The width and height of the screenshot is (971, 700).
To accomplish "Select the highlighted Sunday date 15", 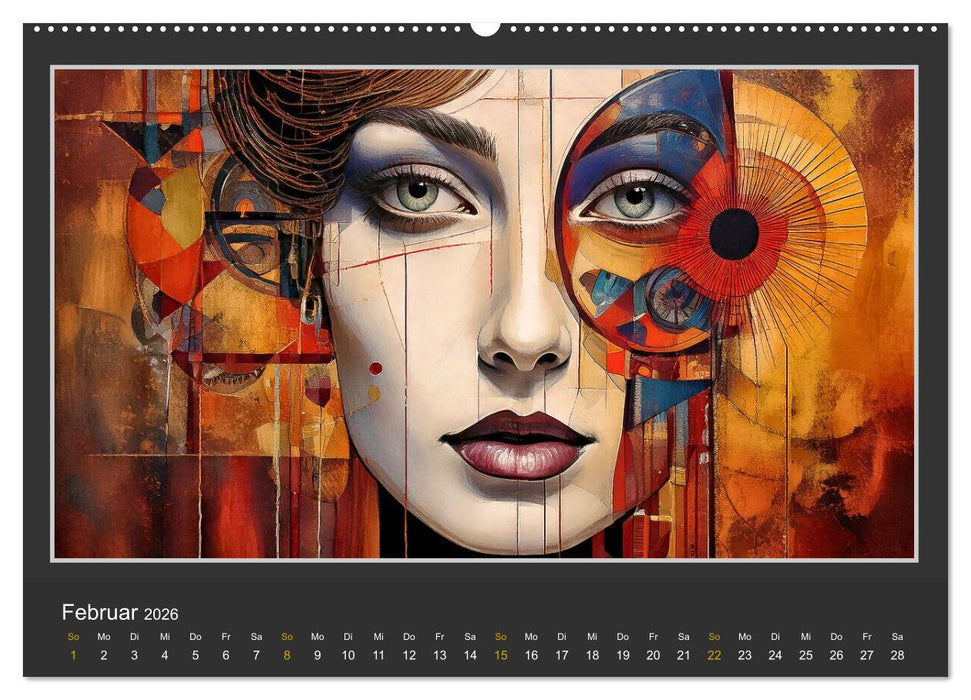I will tap(501, 655).
